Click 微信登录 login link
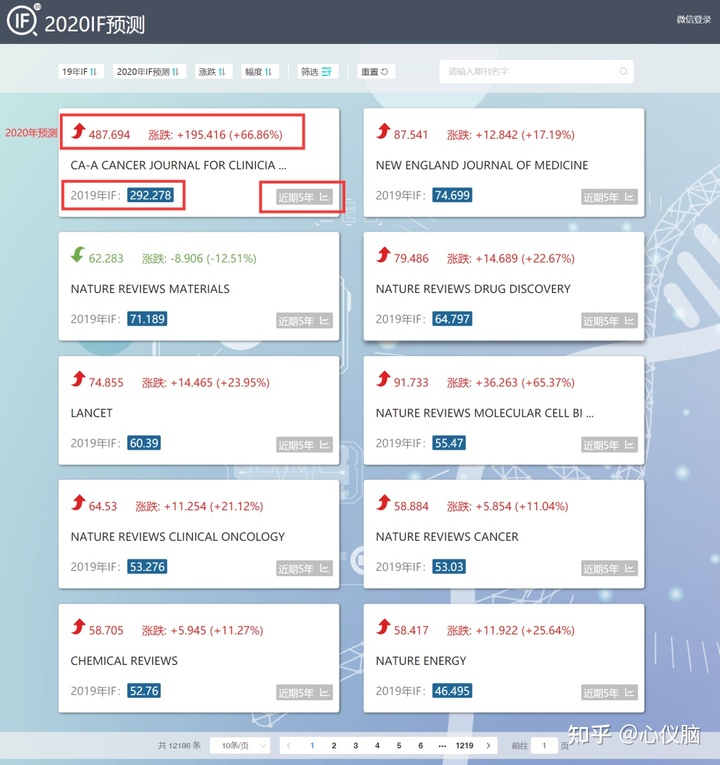Screen dimensions: 720x765 [x=693, y=20]
